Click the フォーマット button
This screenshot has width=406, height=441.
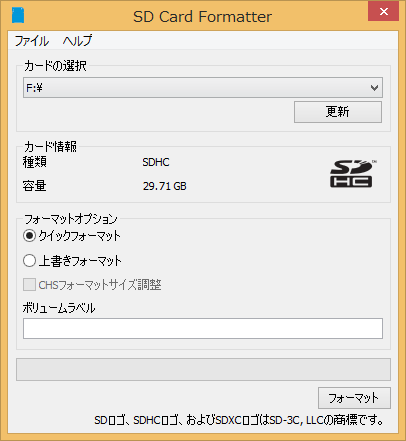pyautogui.click(x=354, y=398)
